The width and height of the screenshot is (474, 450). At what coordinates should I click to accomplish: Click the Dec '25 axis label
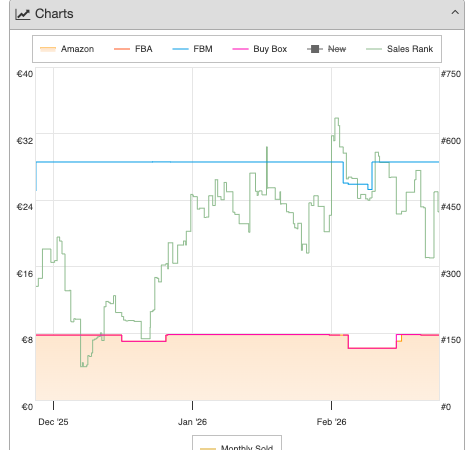[x=53, y=422]
